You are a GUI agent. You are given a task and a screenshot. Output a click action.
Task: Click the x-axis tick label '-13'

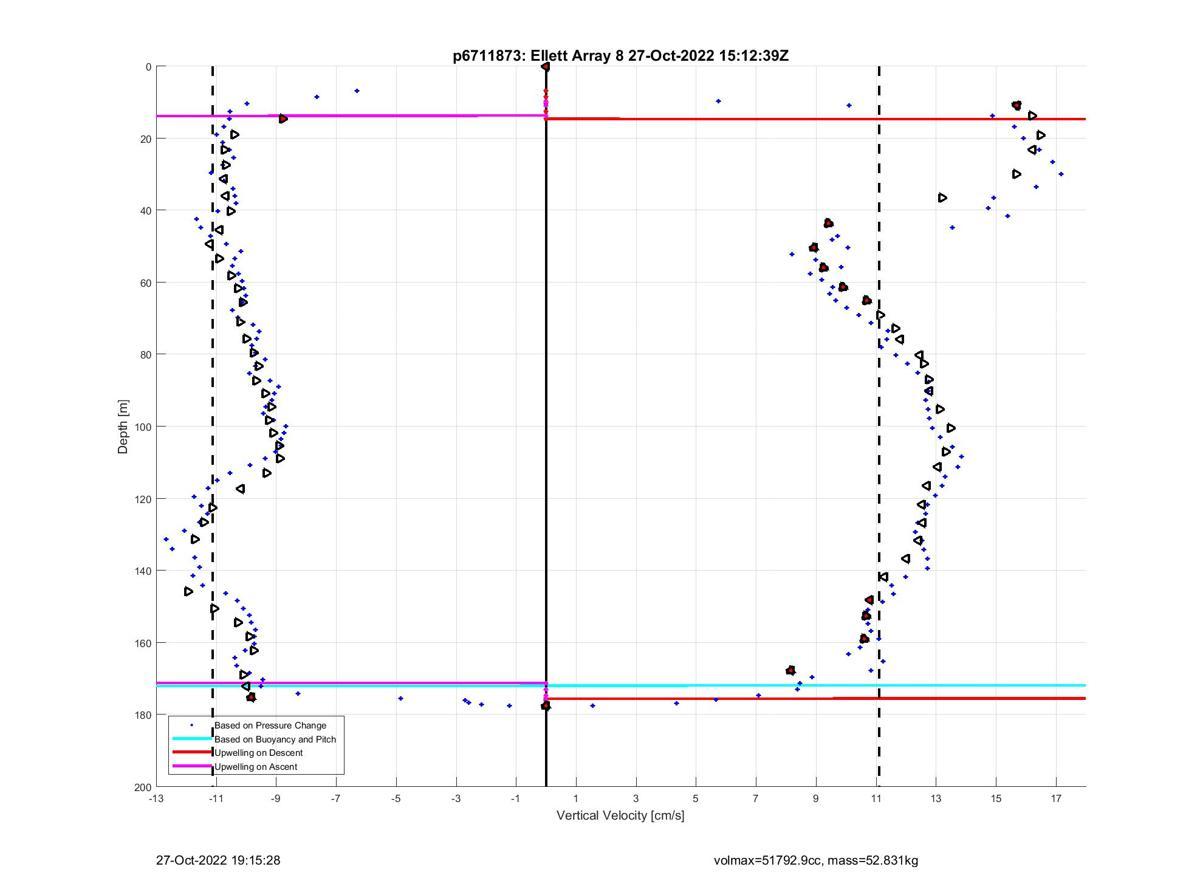pyautogui.click(x=156, y=798)
